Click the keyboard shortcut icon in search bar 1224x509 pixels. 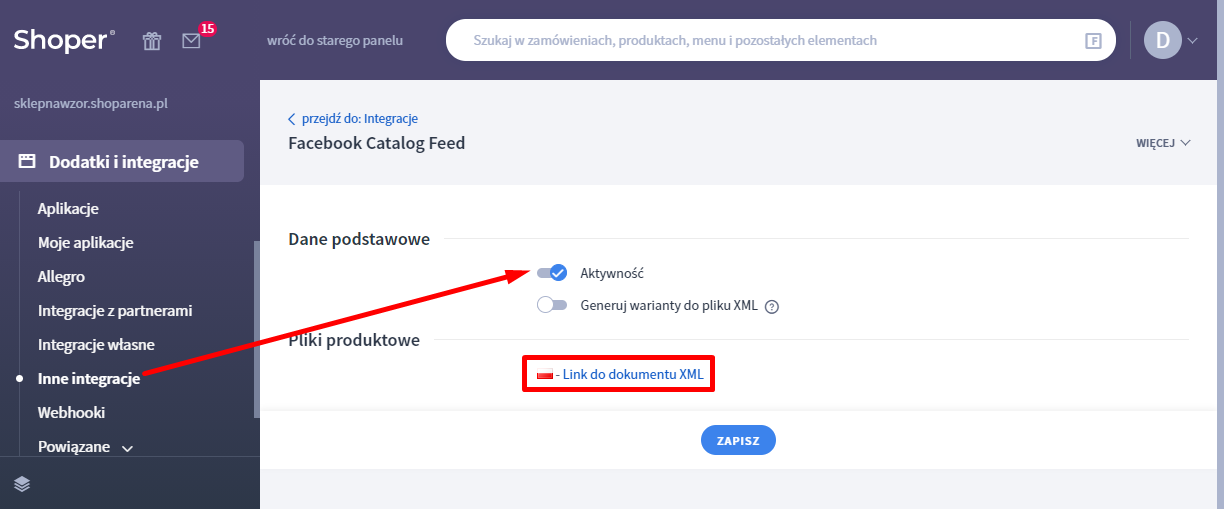[x=1093, y=41]
